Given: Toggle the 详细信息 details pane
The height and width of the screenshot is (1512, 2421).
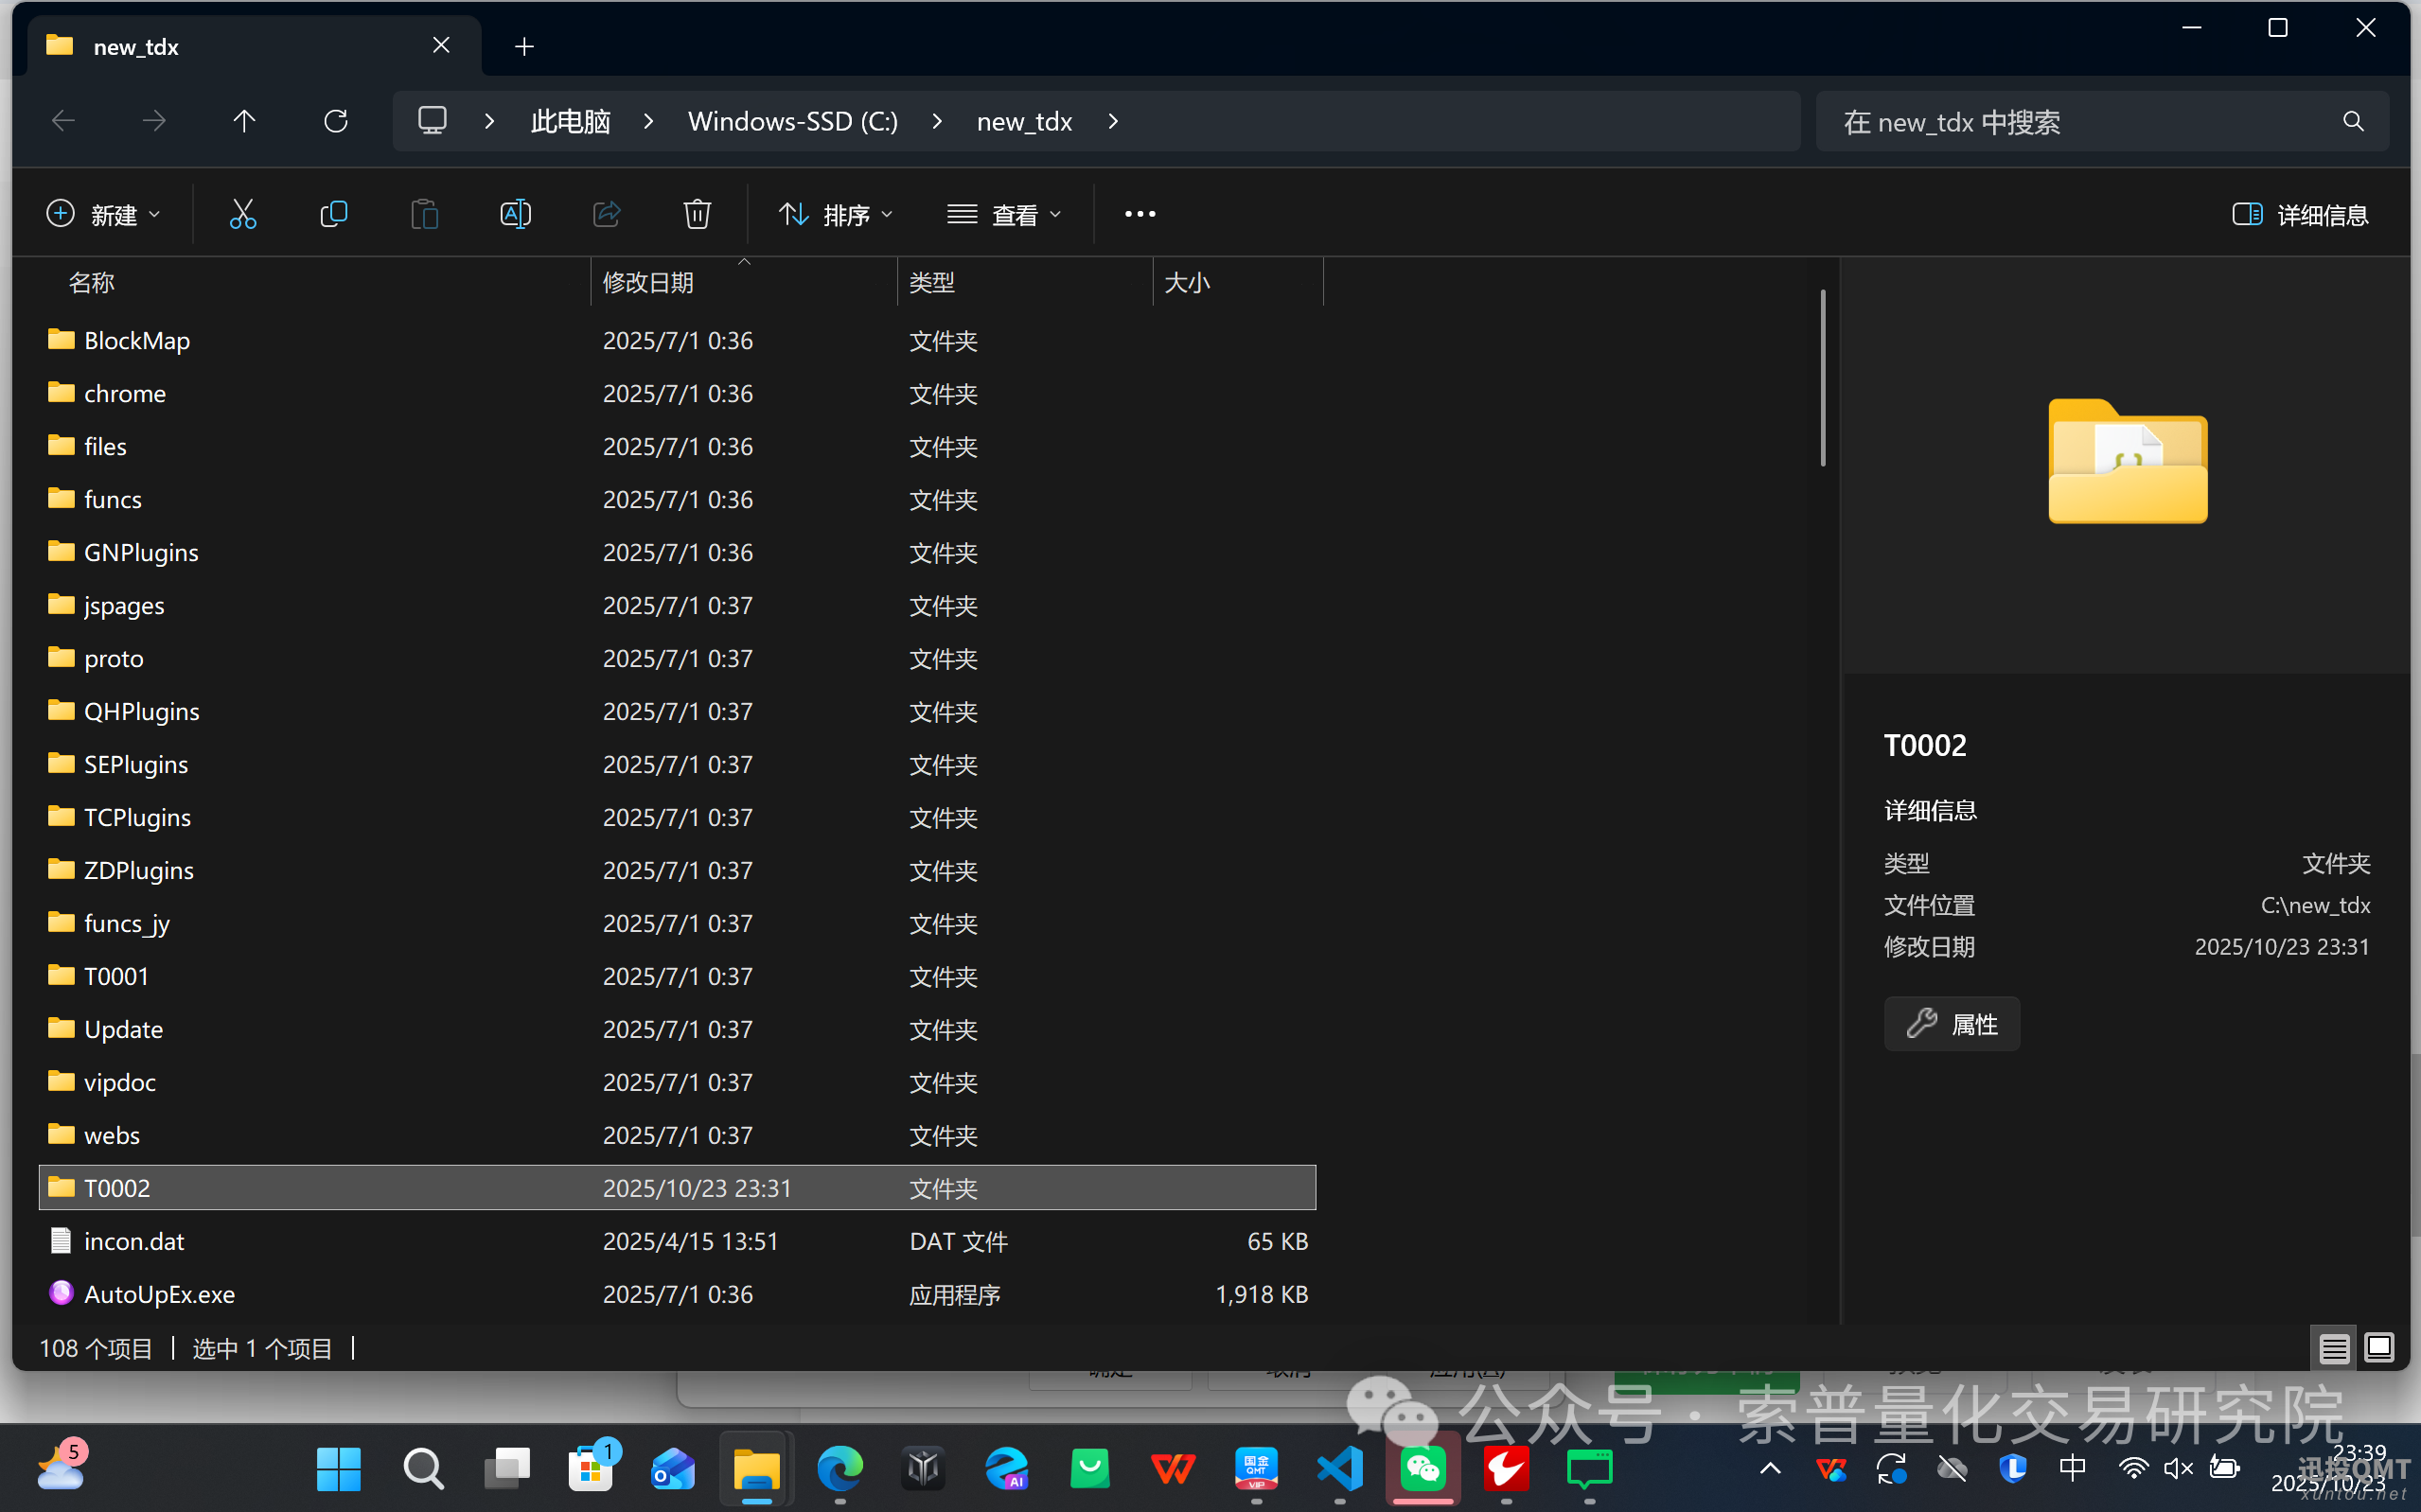Looking at the screenshot, I should click(2300, 214).
